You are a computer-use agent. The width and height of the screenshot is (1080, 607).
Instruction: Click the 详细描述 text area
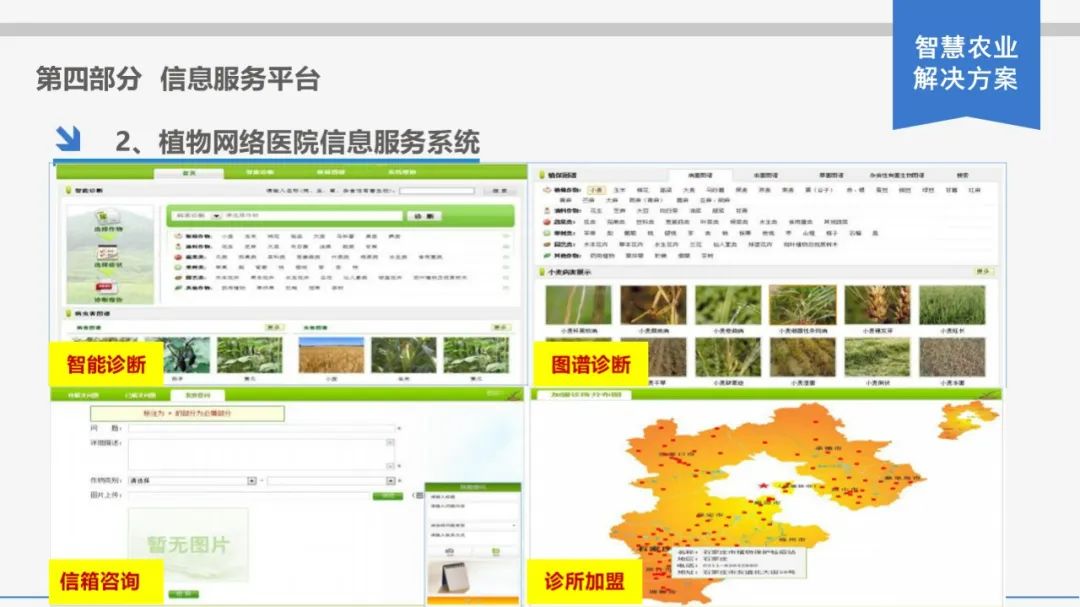262,454
